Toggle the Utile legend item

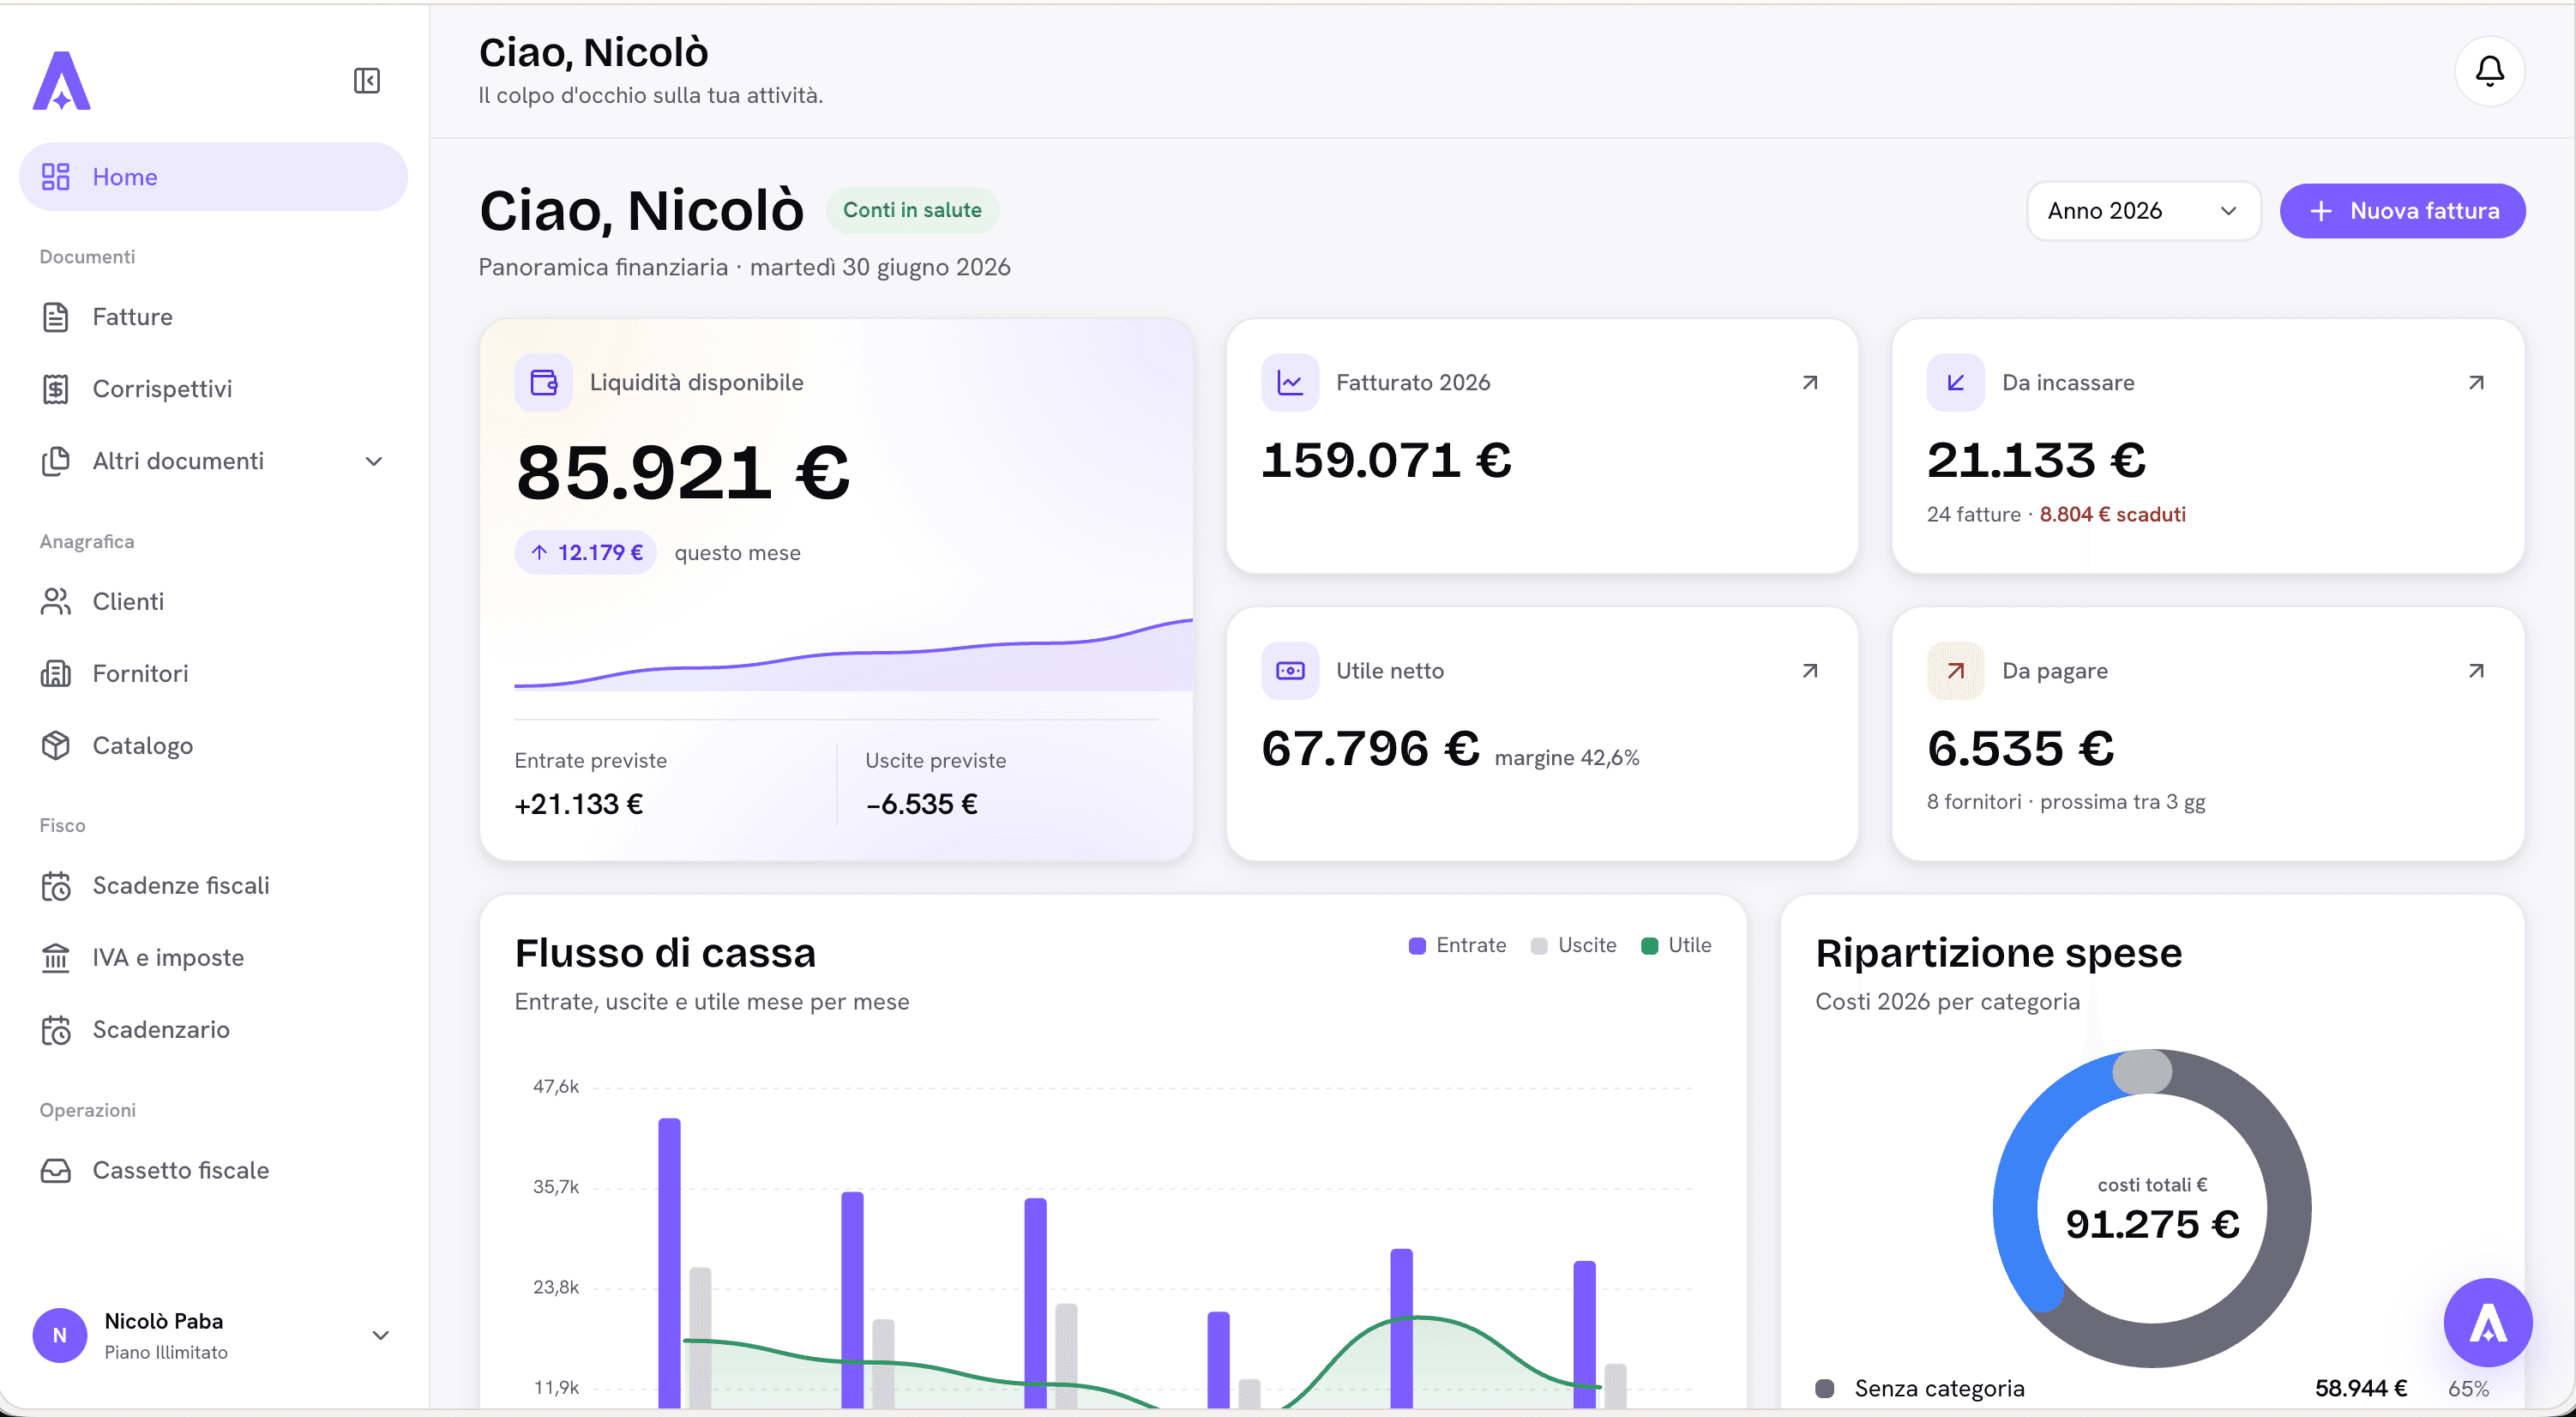pyautogui.click(x=1676, y=945)
